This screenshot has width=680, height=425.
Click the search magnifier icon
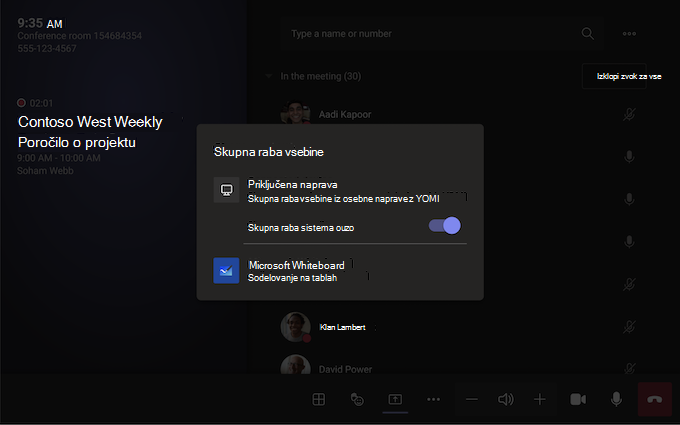[588, 33]
